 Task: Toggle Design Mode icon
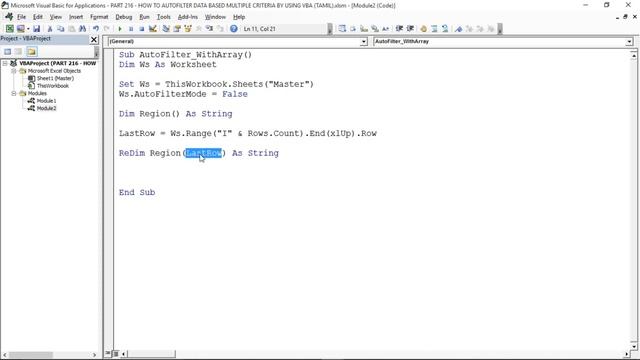[153, 29]
